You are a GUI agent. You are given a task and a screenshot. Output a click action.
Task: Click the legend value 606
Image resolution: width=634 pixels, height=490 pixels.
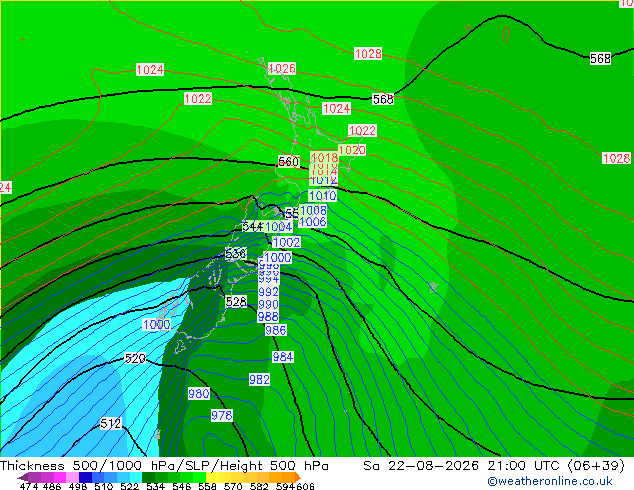pyautogui.click(x=305, y=486)
